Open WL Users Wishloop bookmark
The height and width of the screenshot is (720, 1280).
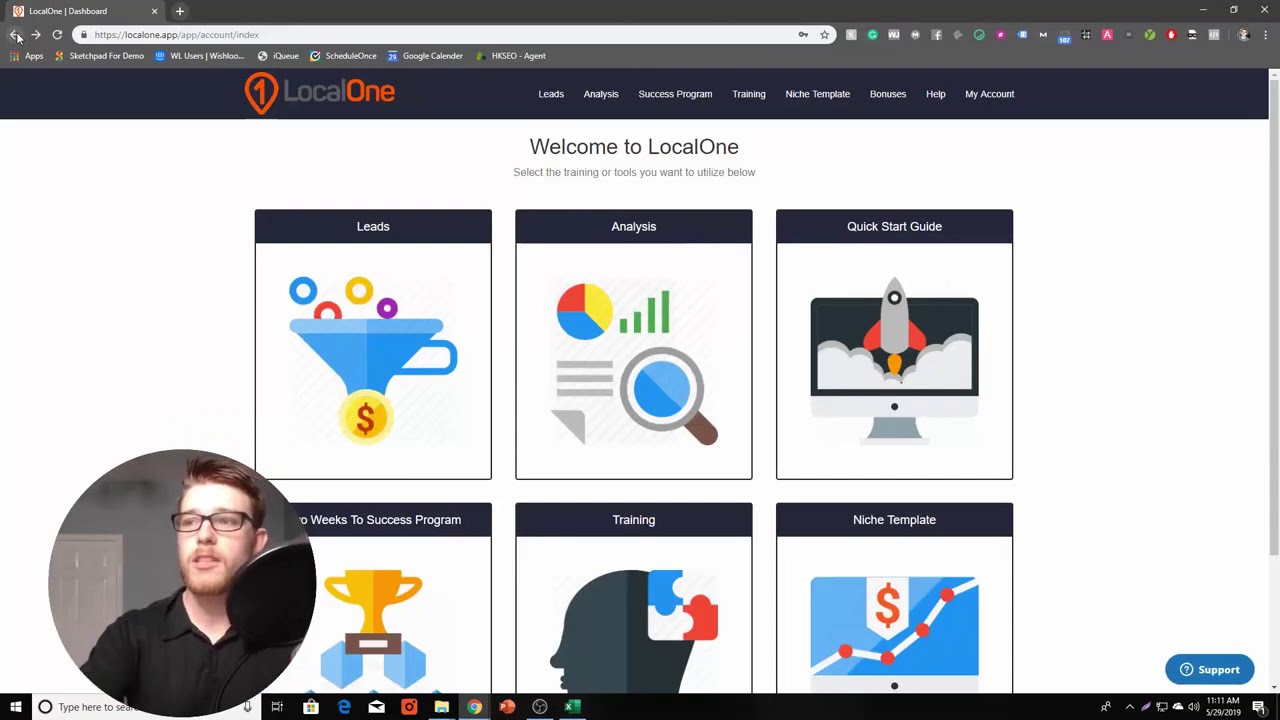tap(199, 56)
